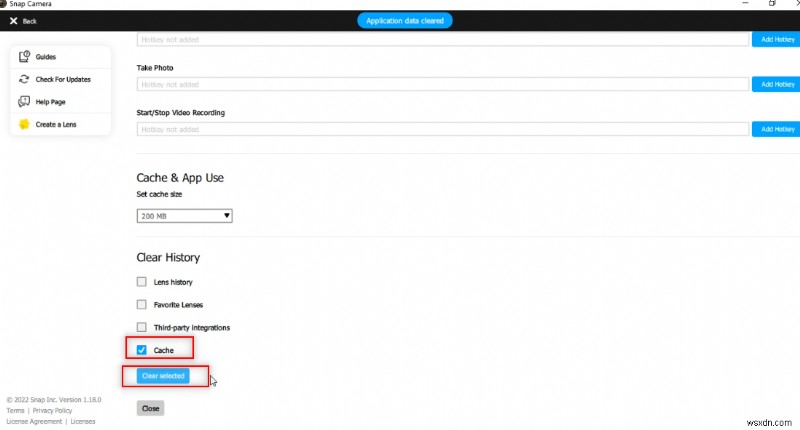Click the Snap Camera title bar icon
Screen dimensions: 800x430
click(x=3, y=4)
